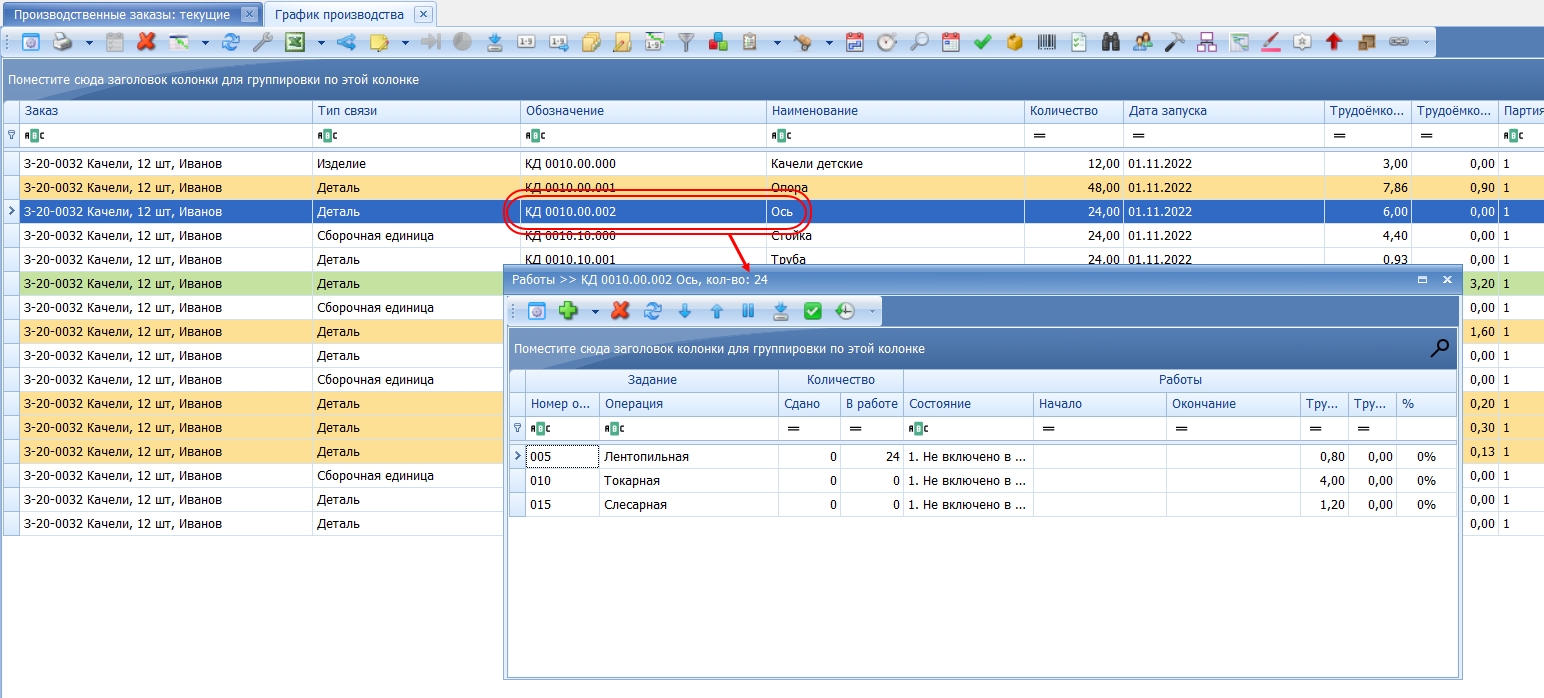This screenshot has width=1544, height=698.
Task: Sort by the Операция column header
Action: coord(689,404)
